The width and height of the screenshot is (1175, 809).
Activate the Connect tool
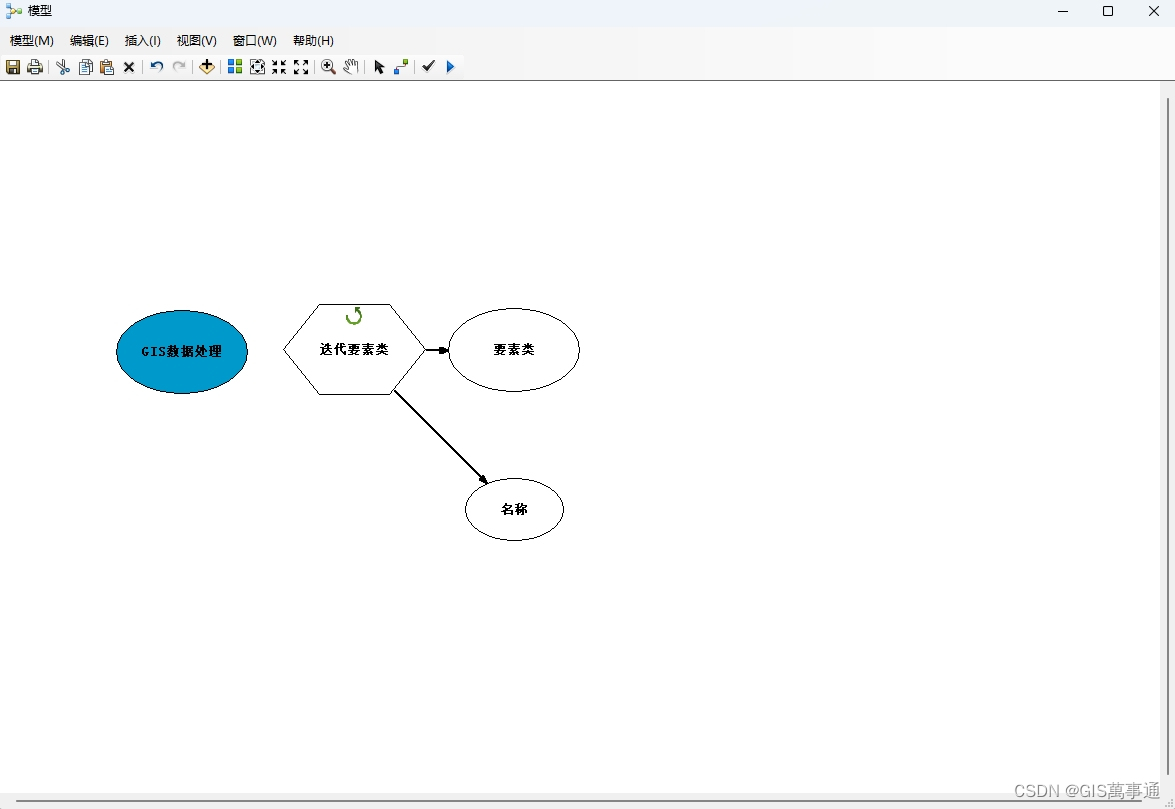click(401, 67)
